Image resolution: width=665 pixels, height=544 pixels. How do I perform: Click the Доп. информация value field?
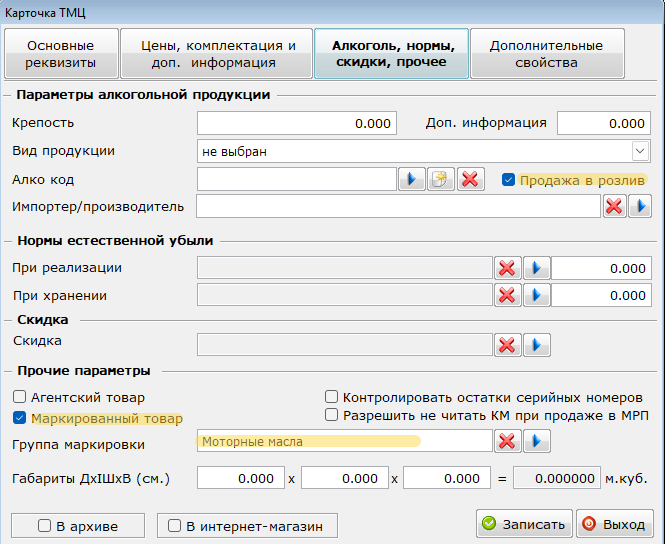tap(604, 123)
